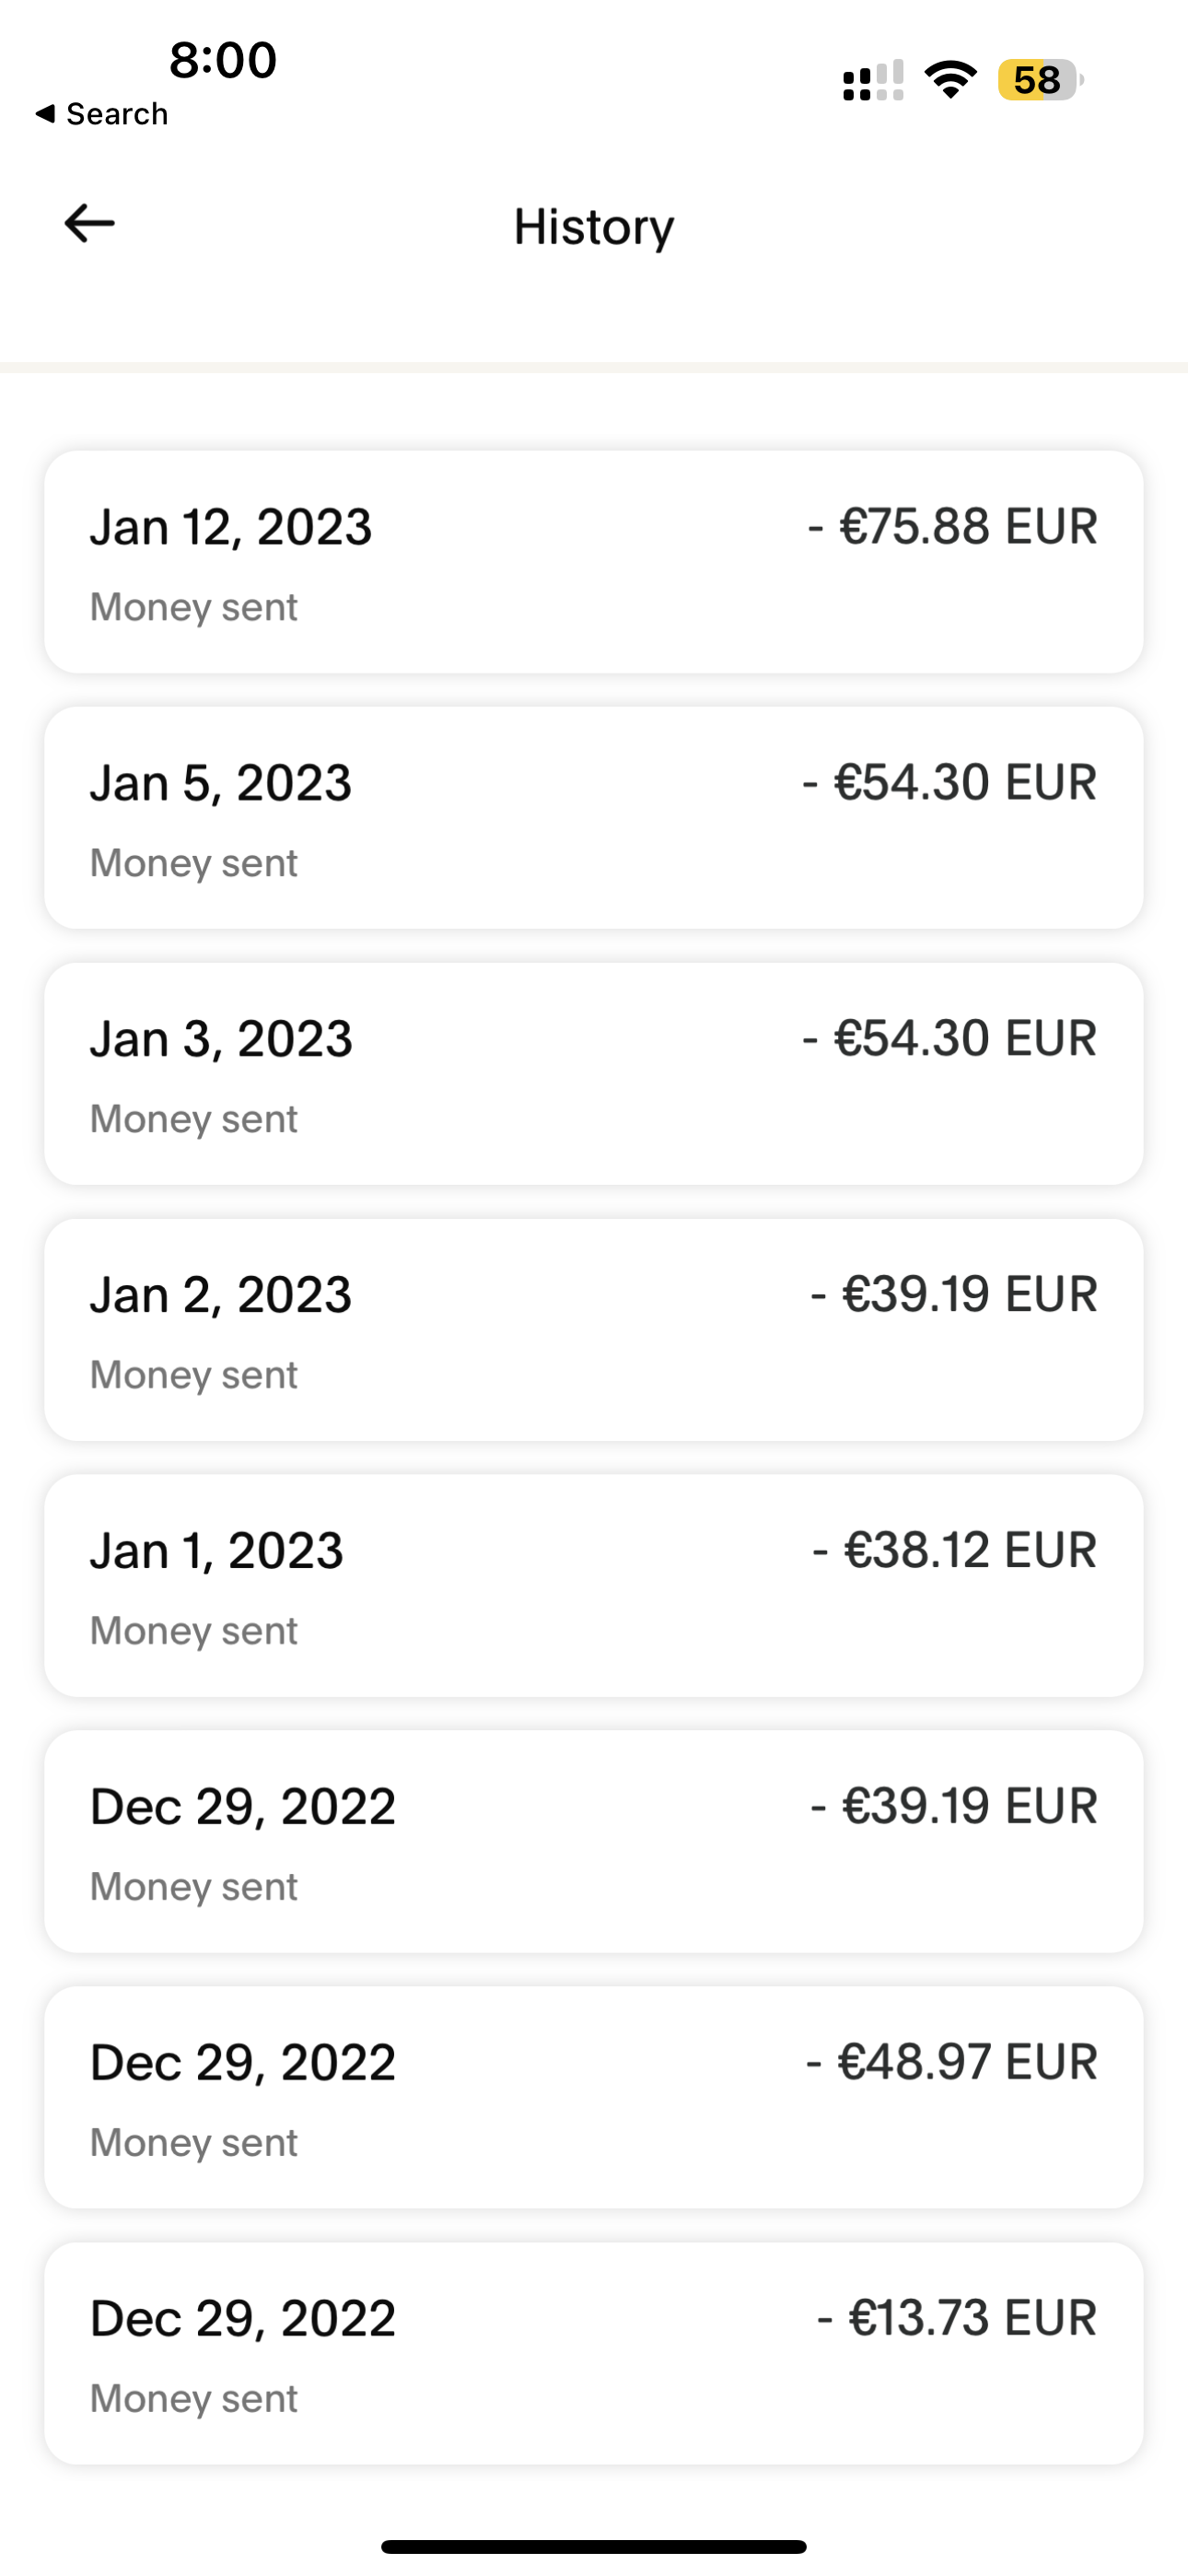Image resolution: width=1188 pixels, height=2576 pixels.
Task: Open the Jan 5, 2023 transaction
Action: (x=594, y=818)
